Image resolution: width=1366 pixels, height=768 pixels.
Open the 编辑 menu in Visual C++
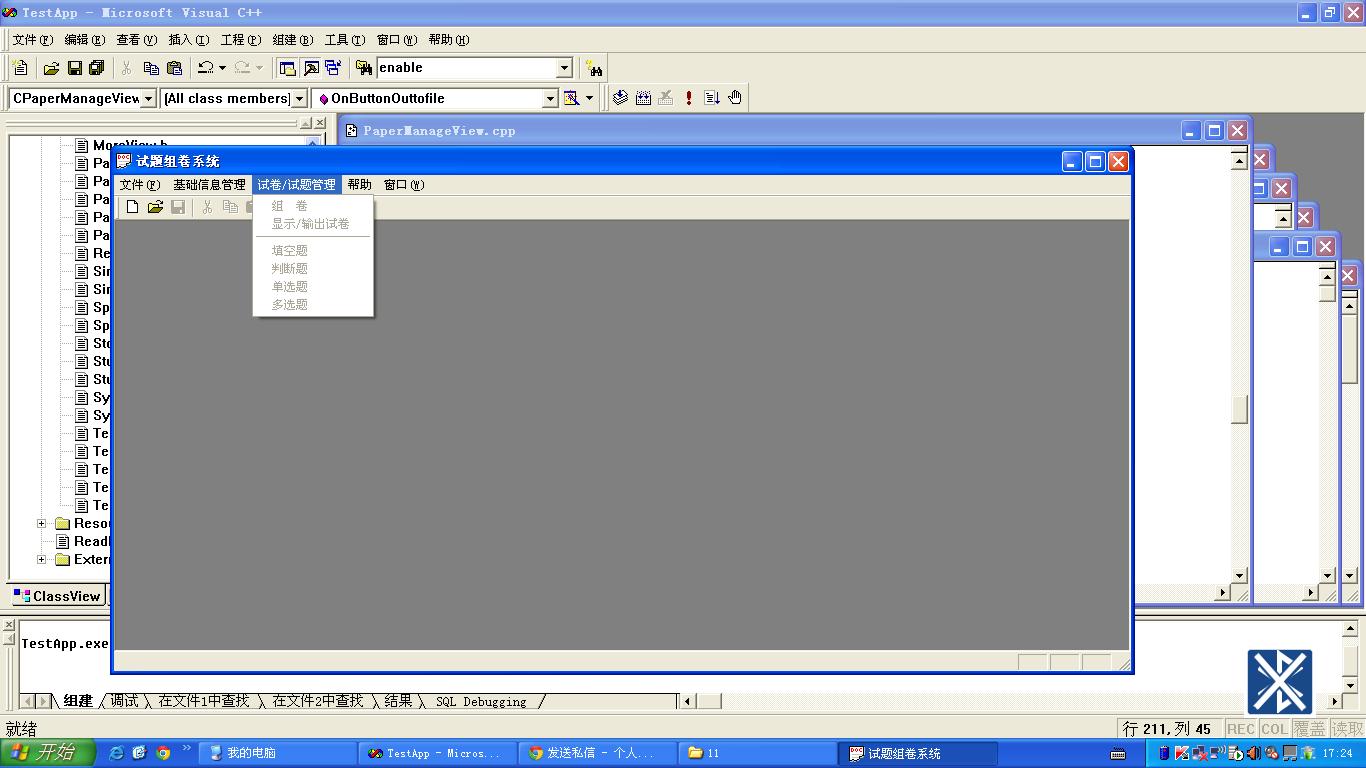tap(84, 40)
